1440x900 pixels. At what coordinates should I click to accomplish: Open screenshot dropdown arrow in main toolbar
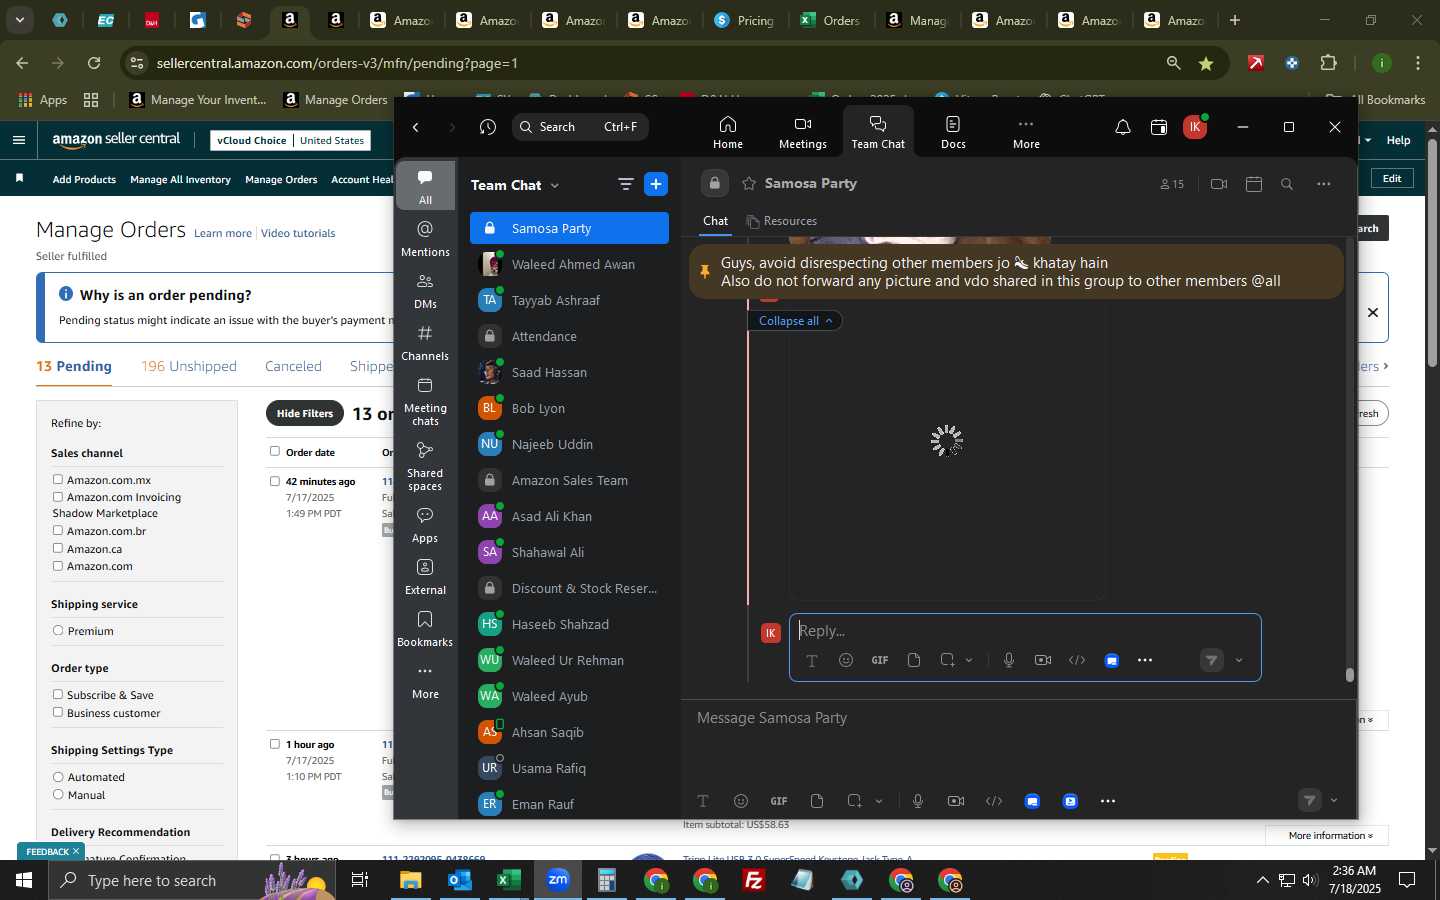(879, 801)
